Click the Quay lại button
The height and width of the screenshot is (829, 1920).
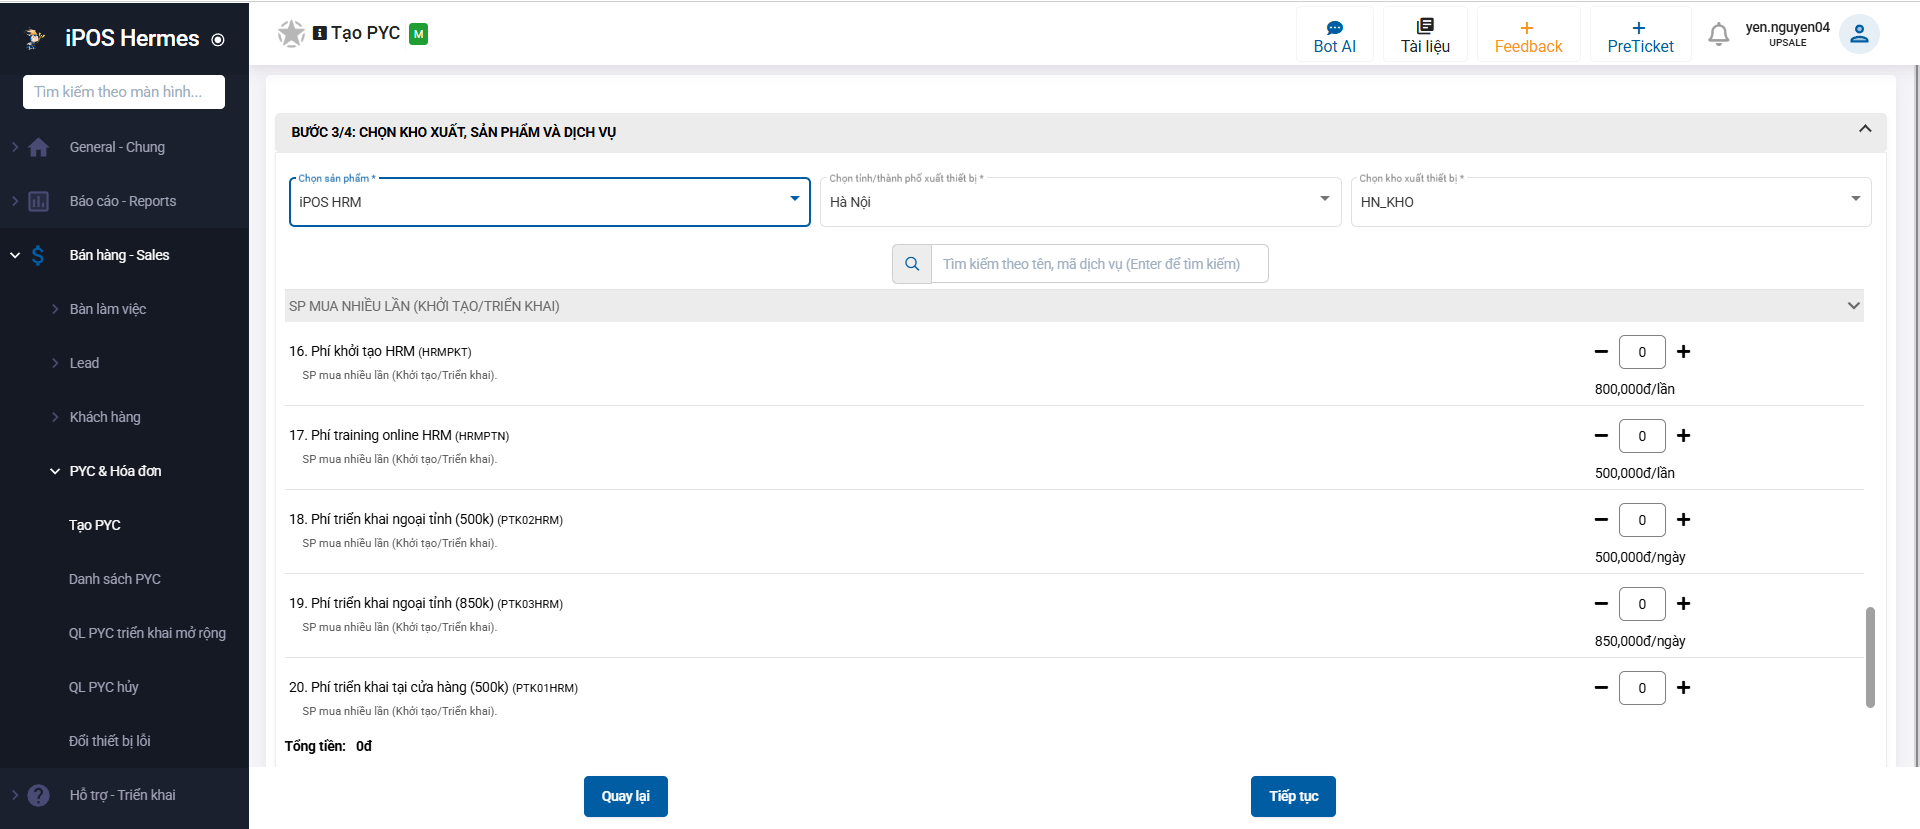pos(626,797)
